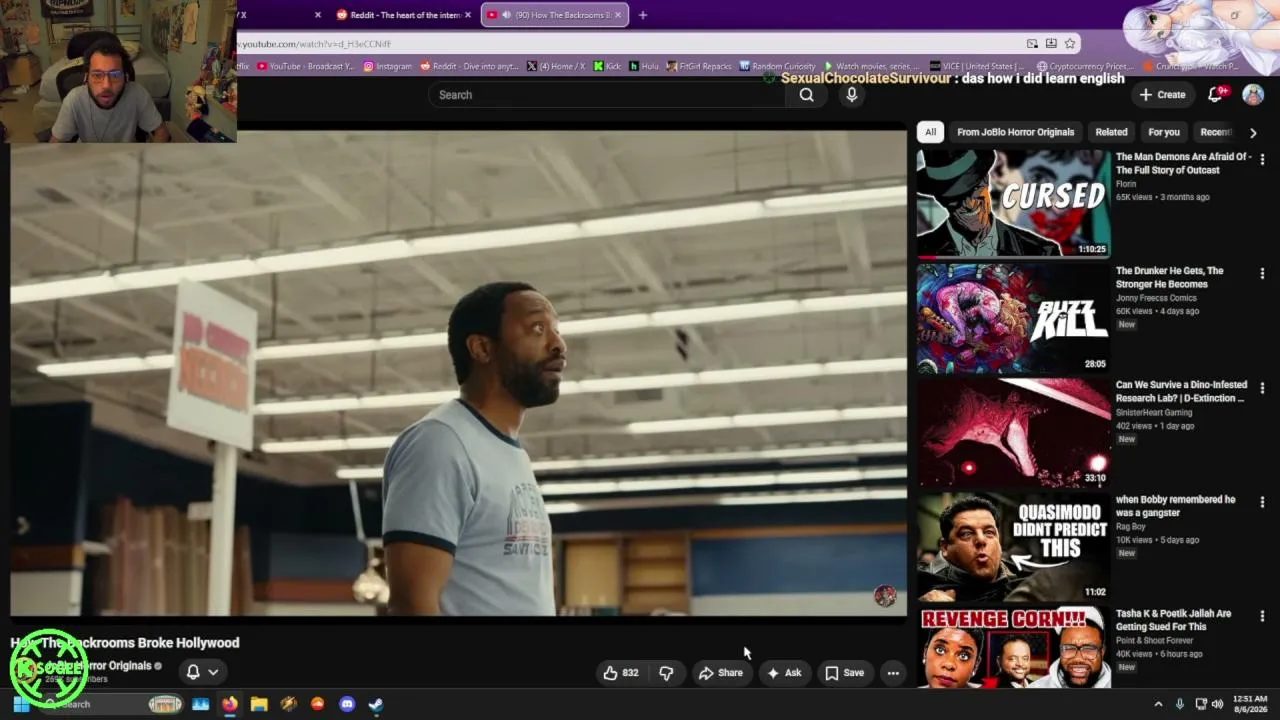Close the Reddit browser tab
Viewport: 1280px width, 720px height.
[467, 15]
